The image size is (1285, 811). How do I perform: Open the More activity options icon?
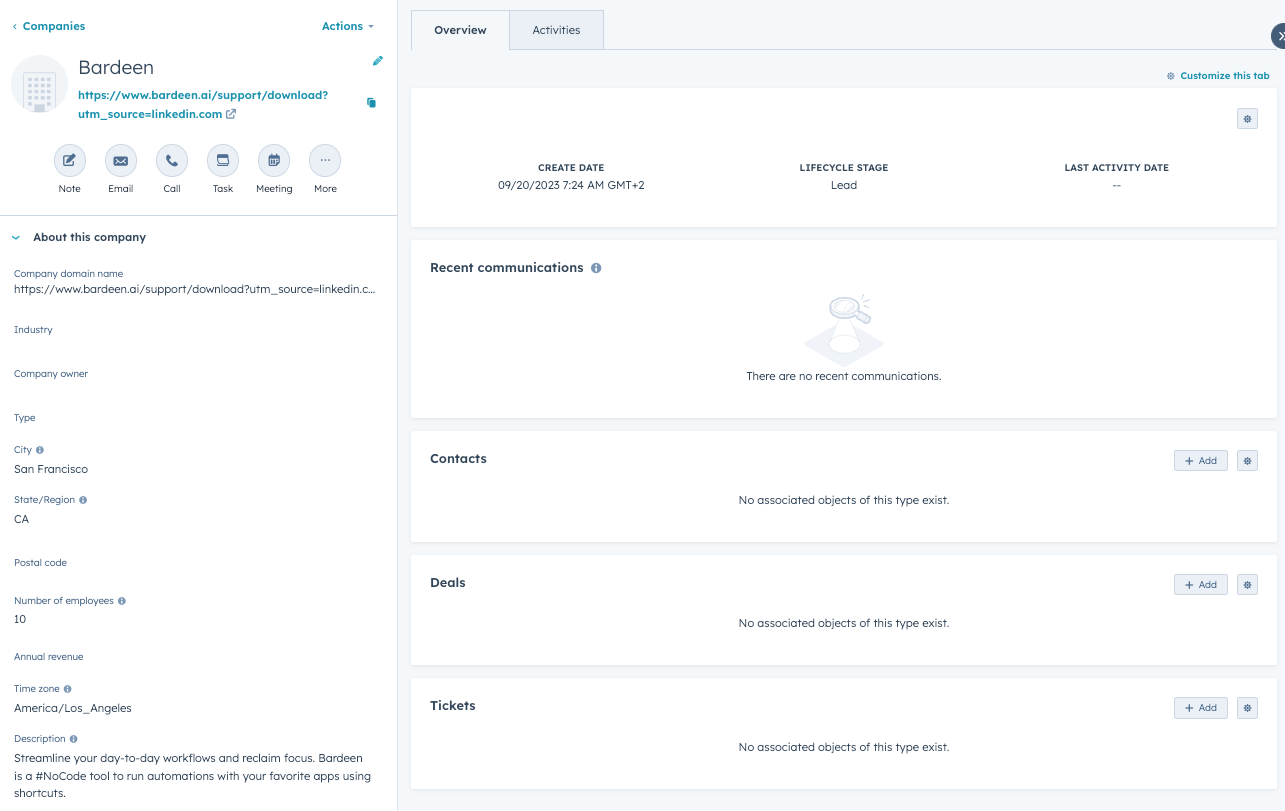[324, 160]
